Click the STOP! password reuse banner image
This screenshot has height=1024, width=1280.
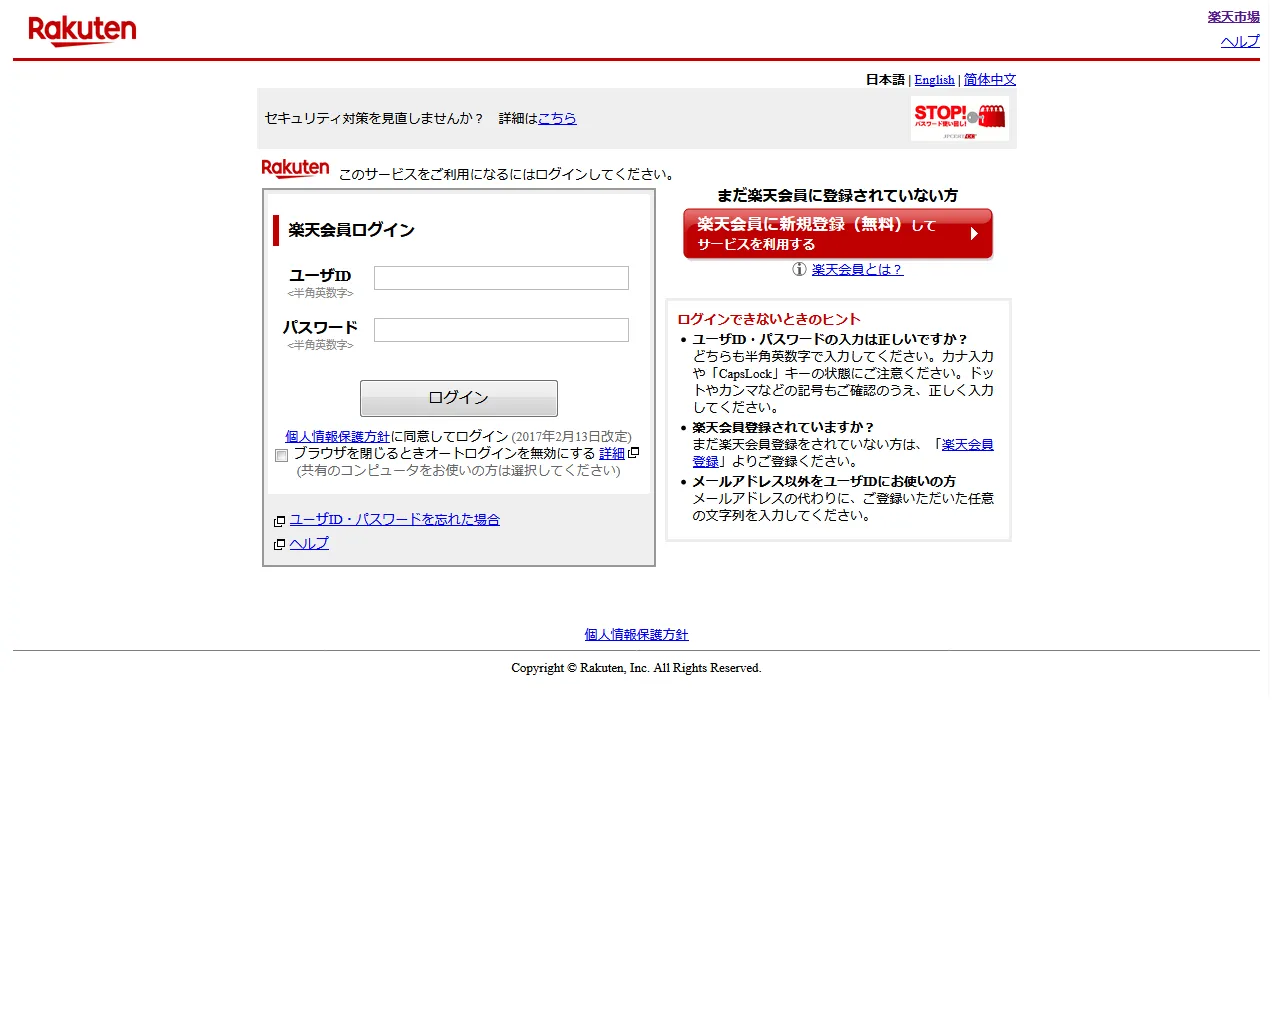[960, 118]
